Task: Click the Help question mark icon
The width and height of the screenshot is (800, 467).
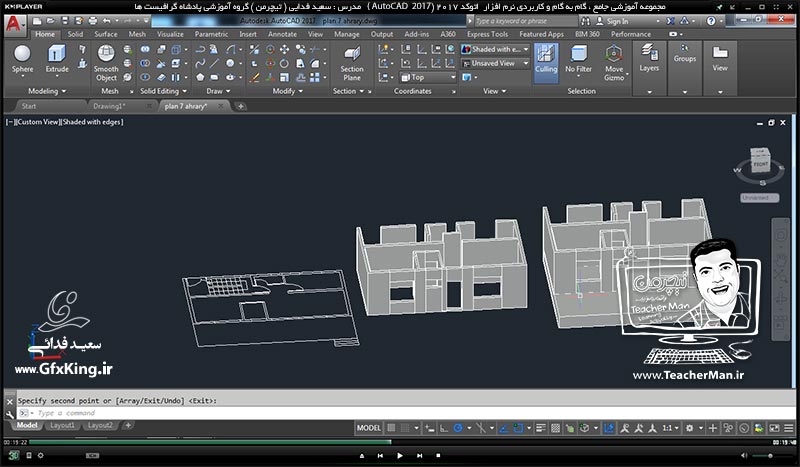Action: [x=711, y=21]
